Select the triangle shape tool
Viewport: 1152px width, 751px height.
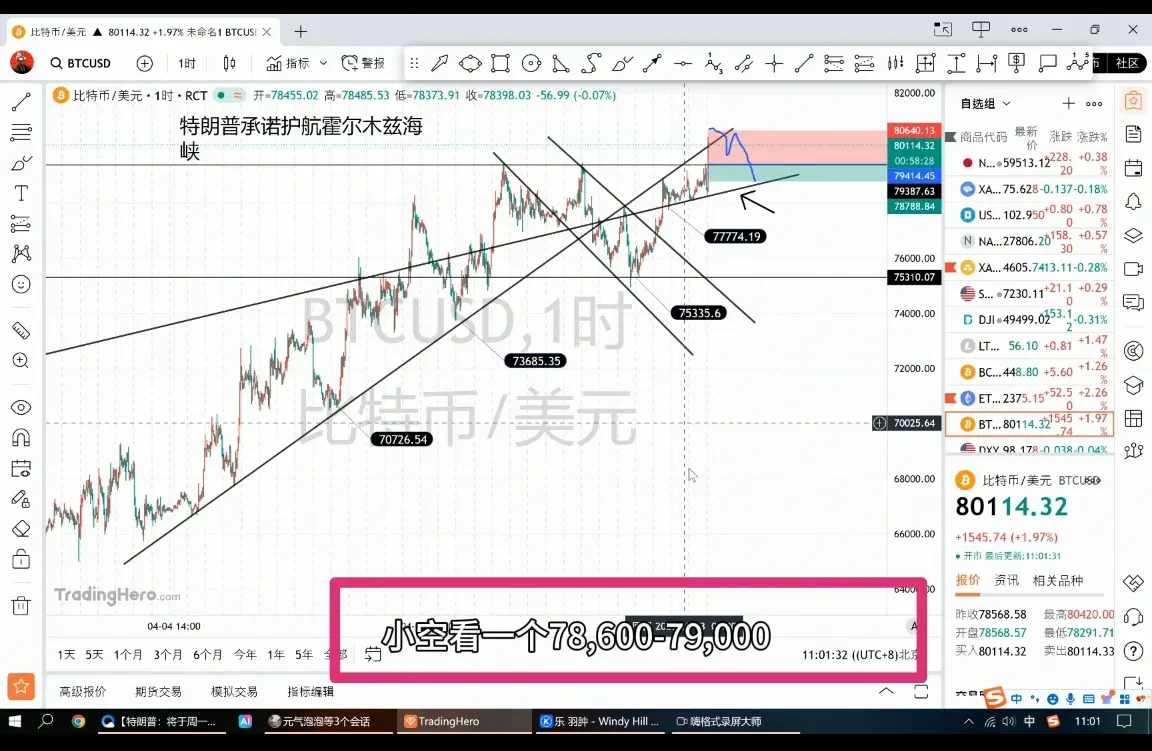(x=561, y=63)
